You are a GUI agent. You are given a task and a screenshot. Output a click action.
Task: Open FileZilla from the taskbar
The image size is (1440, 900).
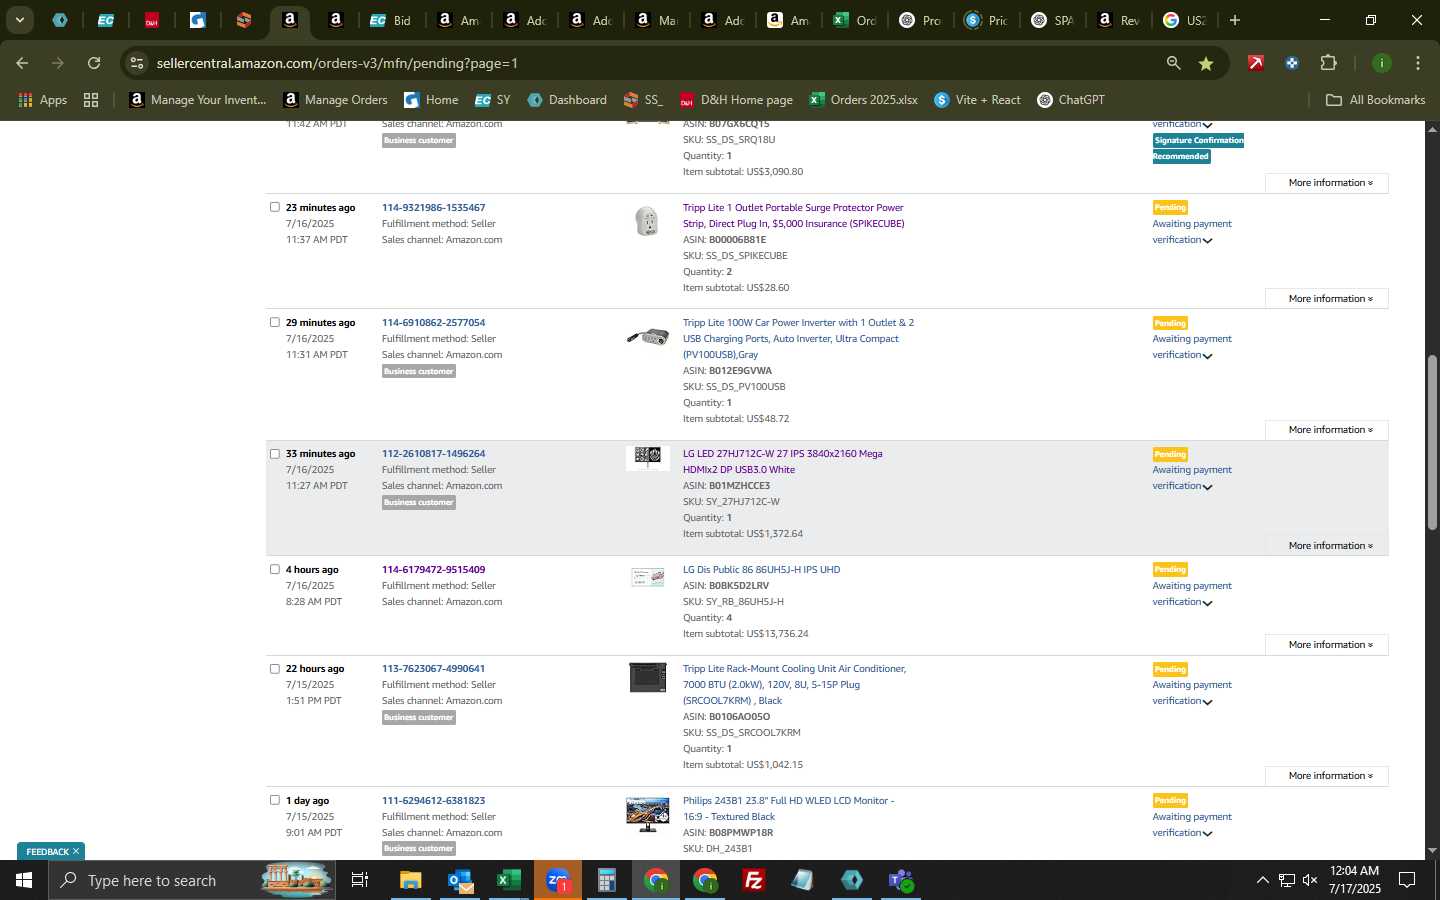pos(754,880)
